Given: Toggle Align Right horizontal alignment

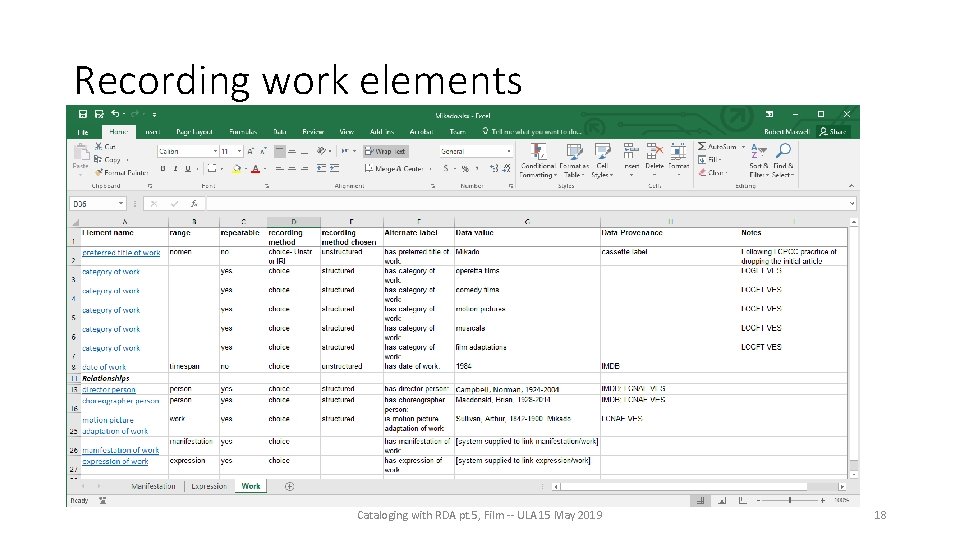Looking at the screenshot, I should click(x=304, y=168).
